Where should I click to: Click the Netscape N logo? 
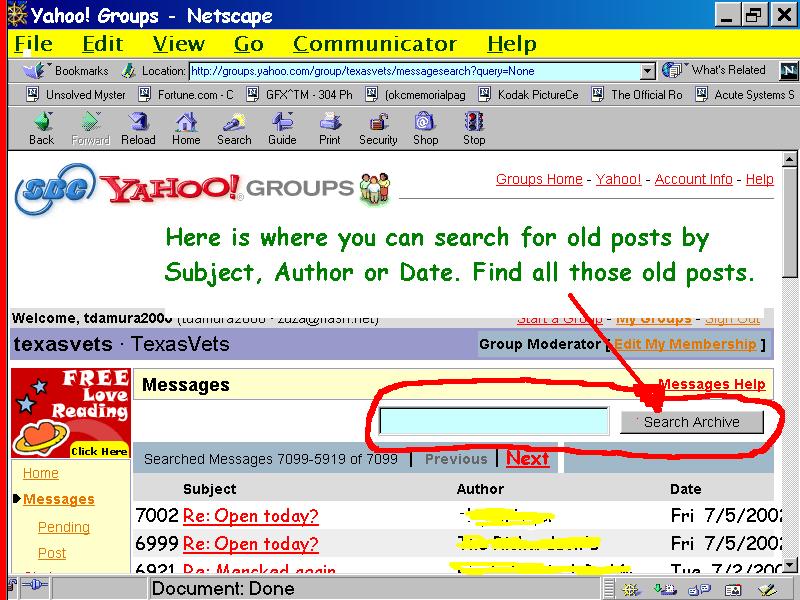pos(789,70)
